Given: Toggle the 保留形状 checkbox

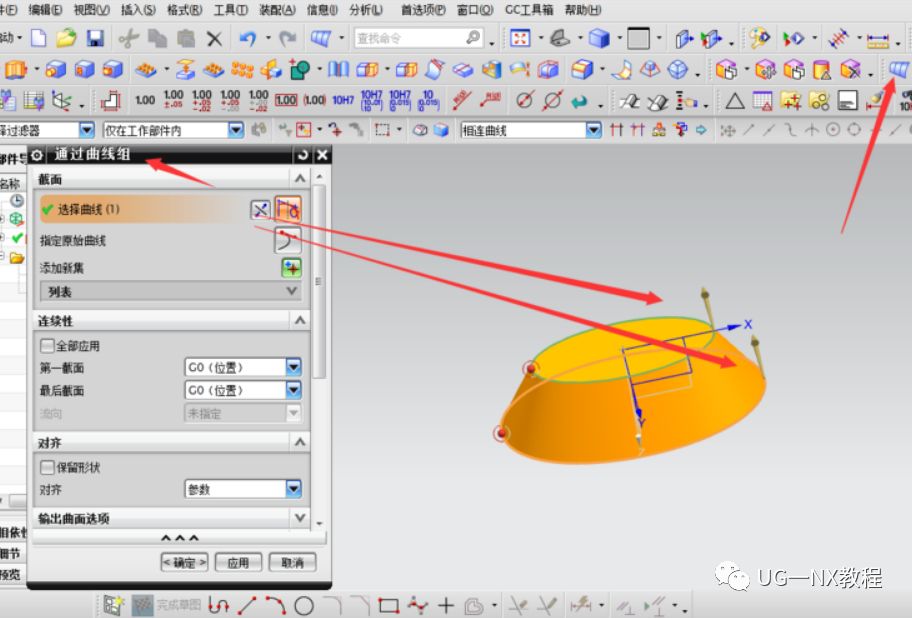Looking at the screenshot, I should click(47, 467).
